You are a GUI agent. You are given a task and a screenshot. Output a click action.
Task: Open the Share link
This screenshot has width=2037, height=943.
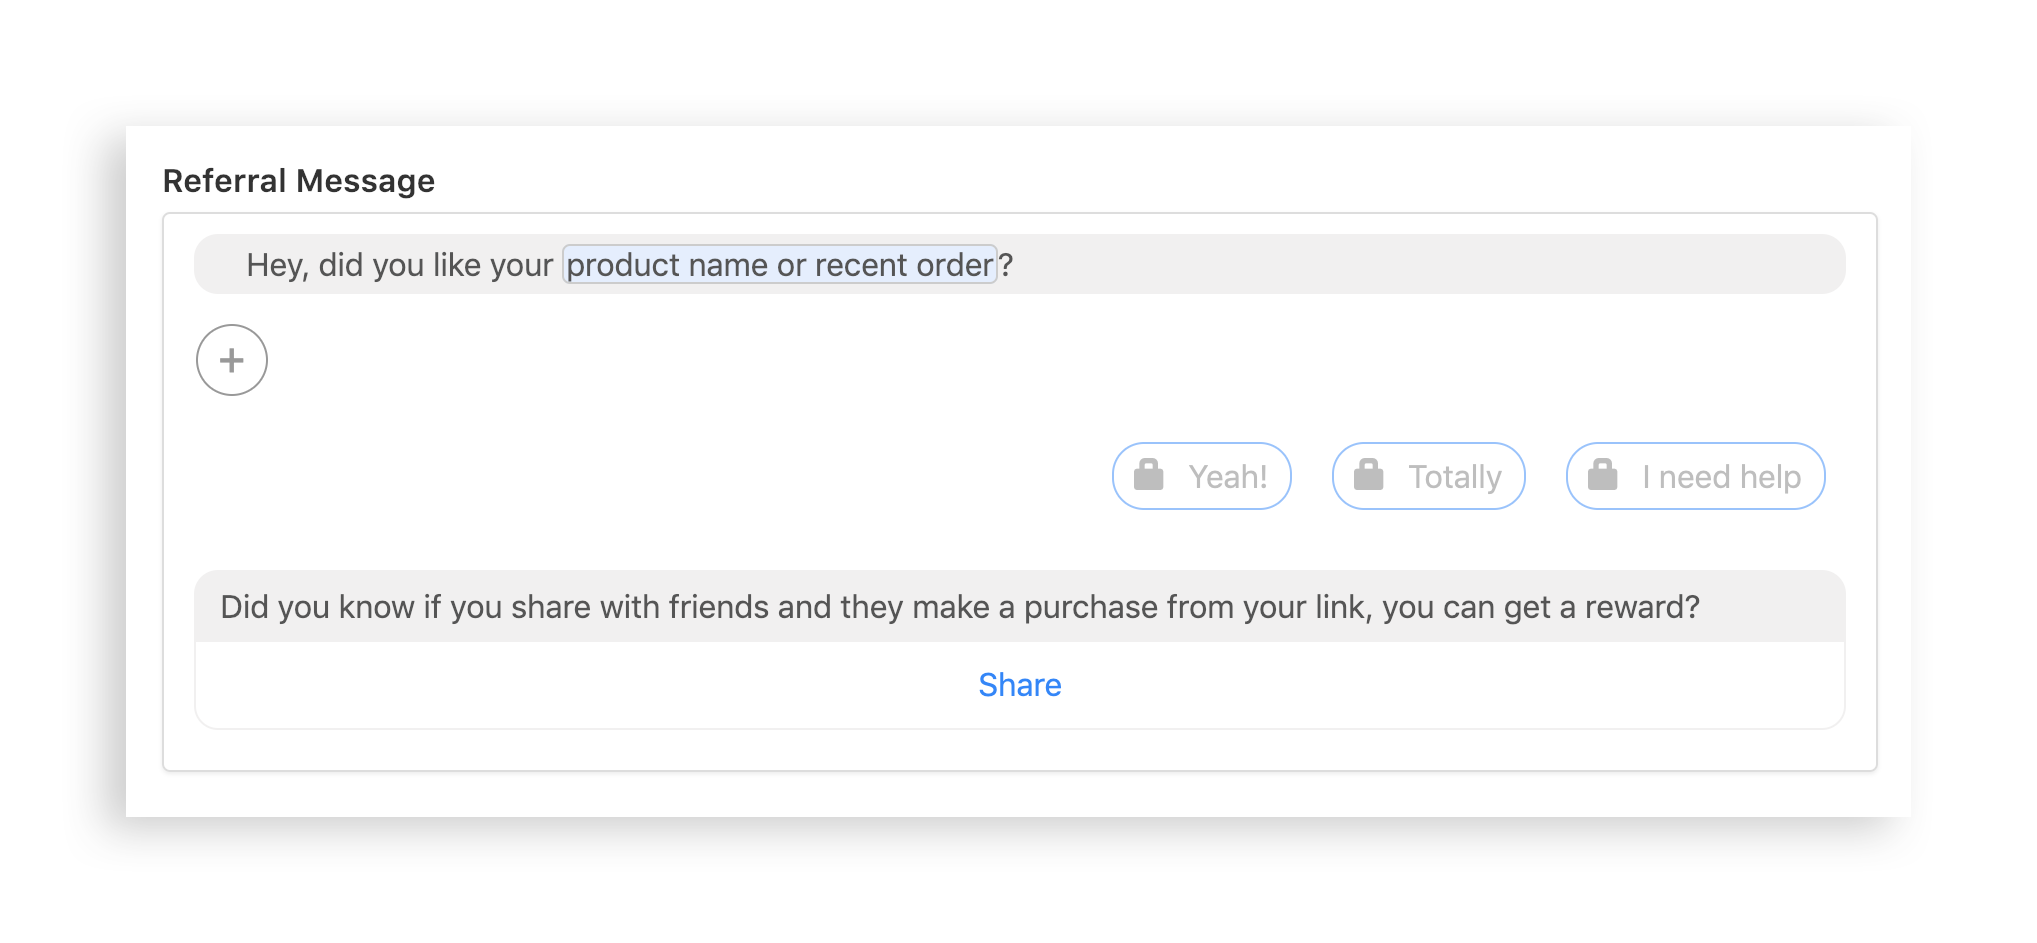click(1020, 685)
